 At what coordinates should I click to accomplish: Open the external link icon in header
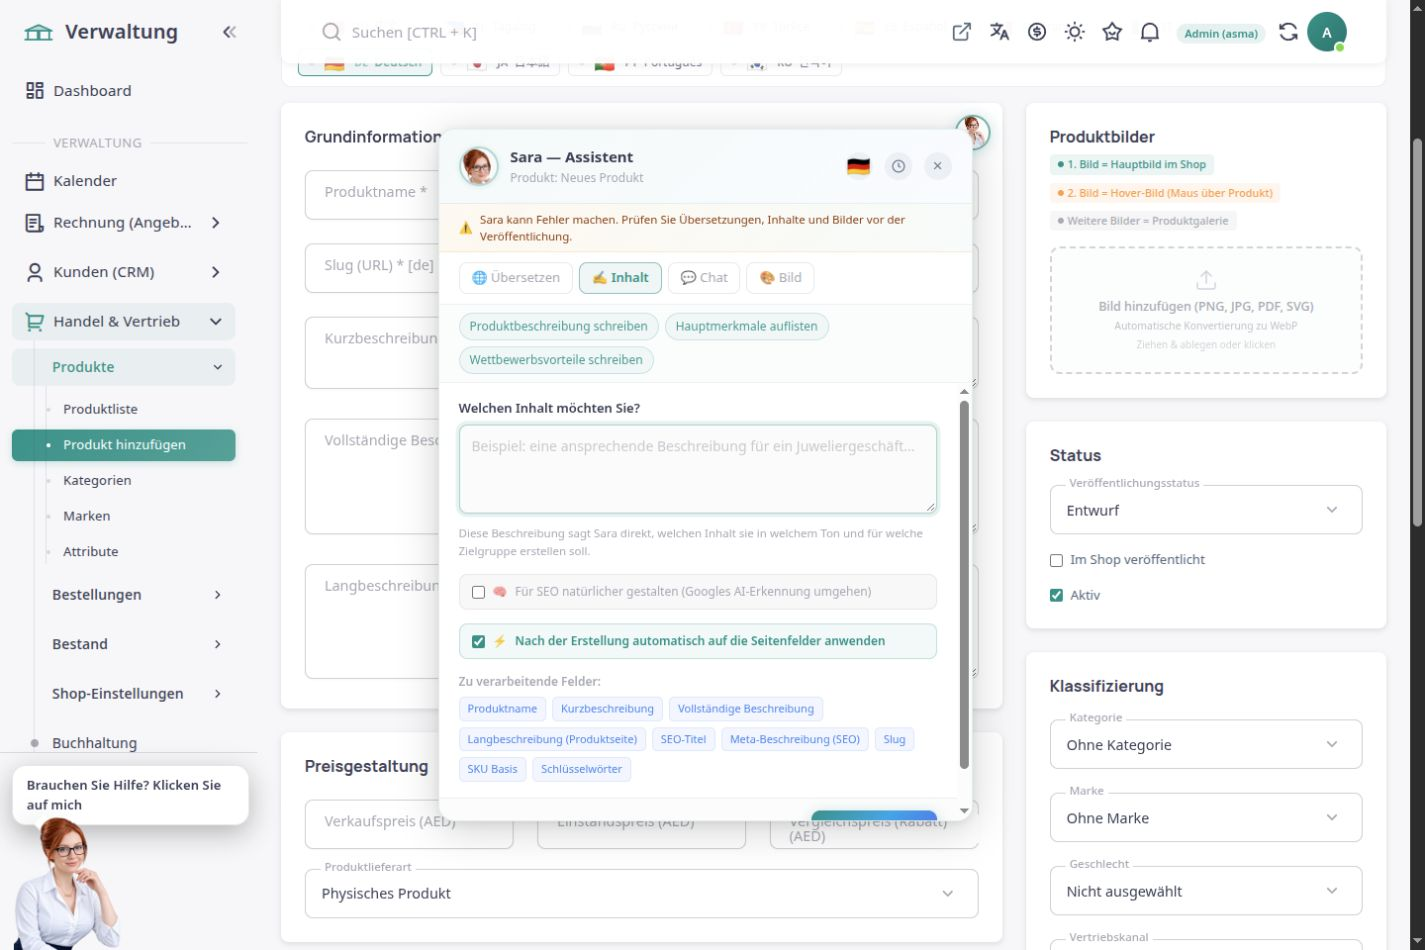[962, 32]
